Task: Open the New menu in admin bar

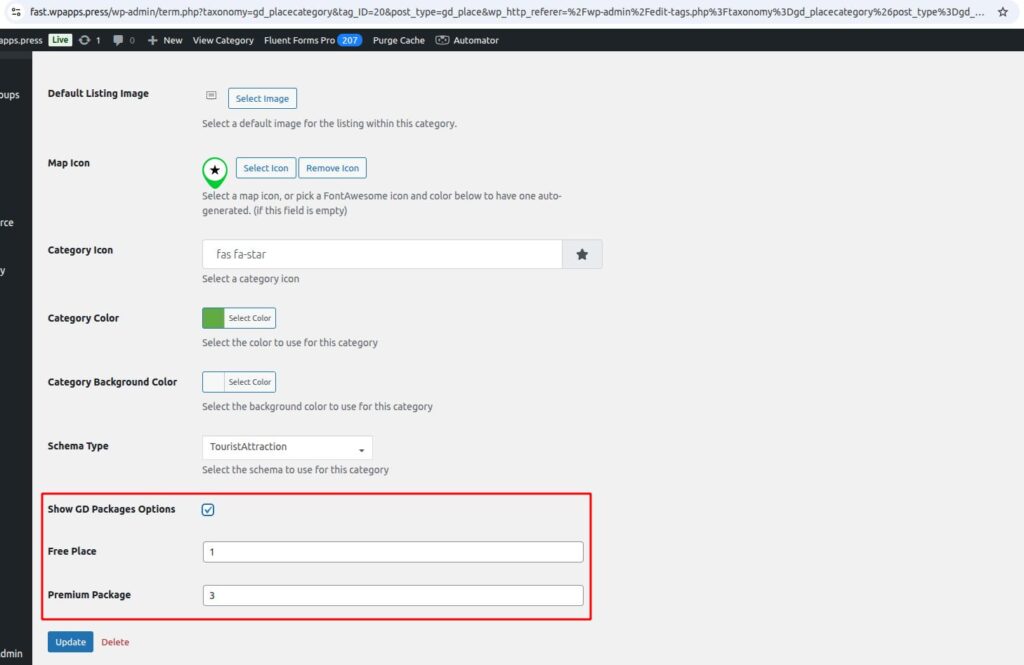Action: click(x=165, y=40)
